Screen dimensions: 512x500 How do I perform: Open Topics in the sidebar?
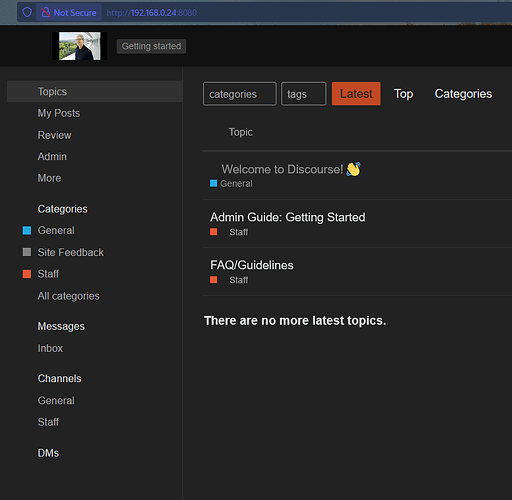(95, 91)
